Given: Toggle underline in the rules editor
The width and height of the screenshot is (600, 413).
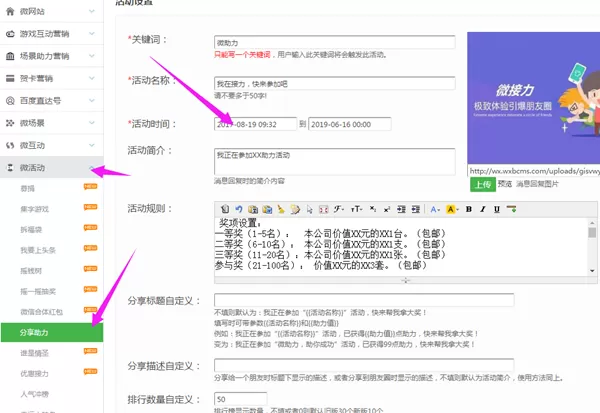Looking at the screenshot, I should click(x=497, y=209).
